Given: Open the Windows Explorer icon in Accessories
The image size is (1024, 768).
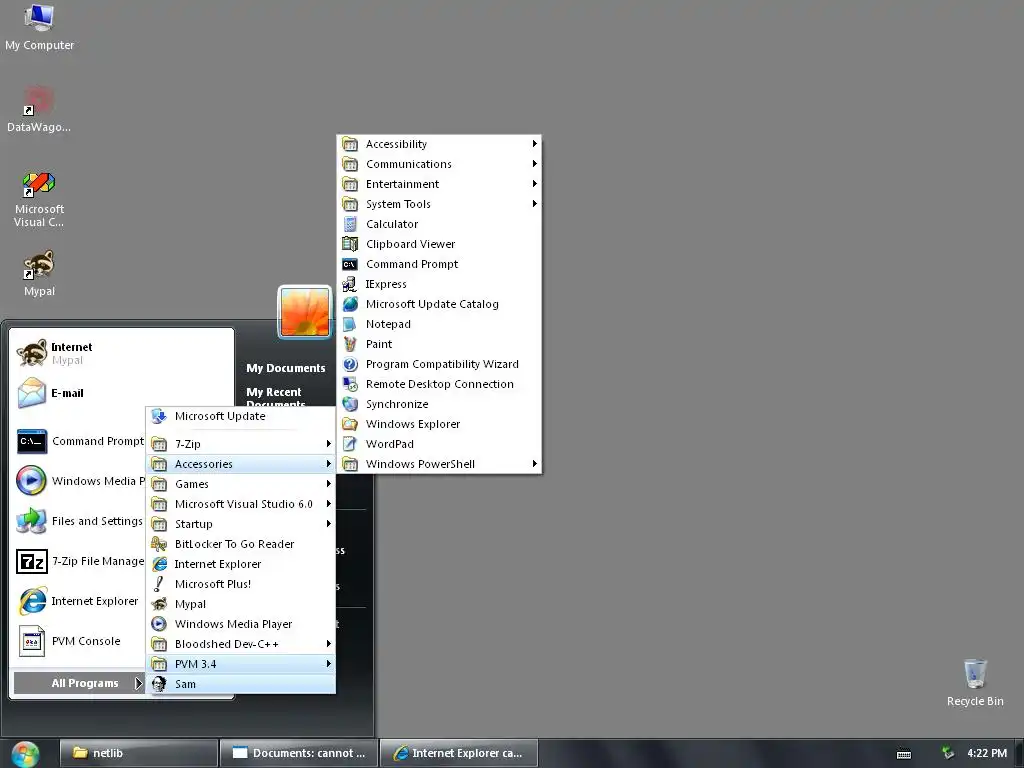Looking at the screenshot, I should point(350,424).
